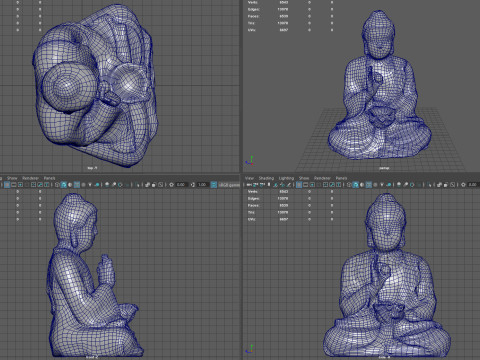Click Shadows icon in front view toolbar
Viewport: 480px width, 360px height.
[389, 184]
